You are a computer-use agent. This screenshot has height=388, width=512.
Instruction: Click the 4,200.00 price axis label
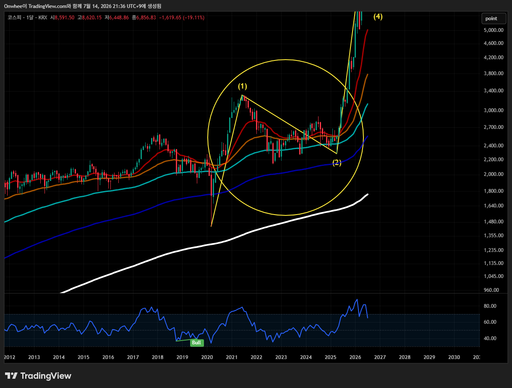(494, 57)
